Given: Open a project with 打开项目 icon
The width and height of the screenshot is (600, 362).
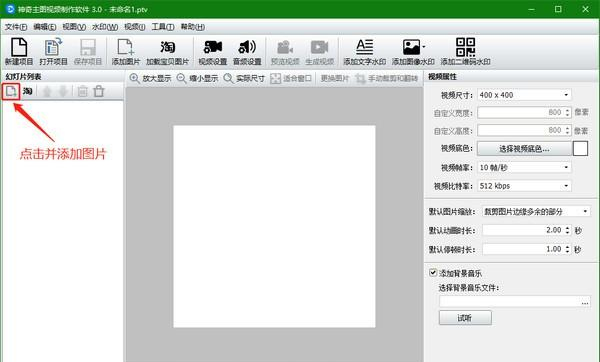Looking at the screenshot, I should (53, 52).
